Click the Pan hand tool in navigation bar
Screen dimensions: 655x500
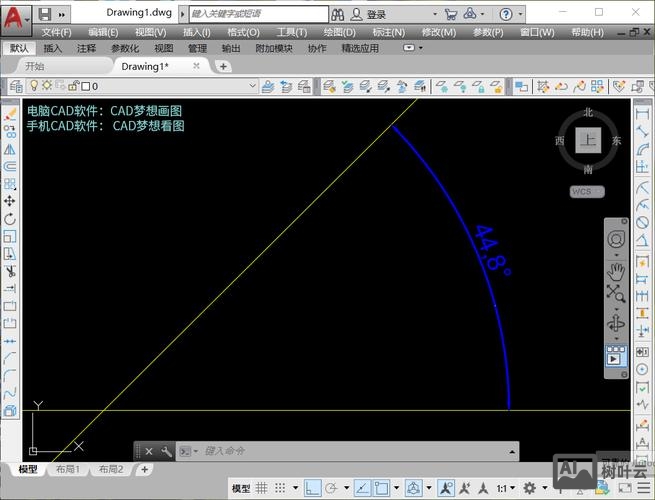coord(616,268)
